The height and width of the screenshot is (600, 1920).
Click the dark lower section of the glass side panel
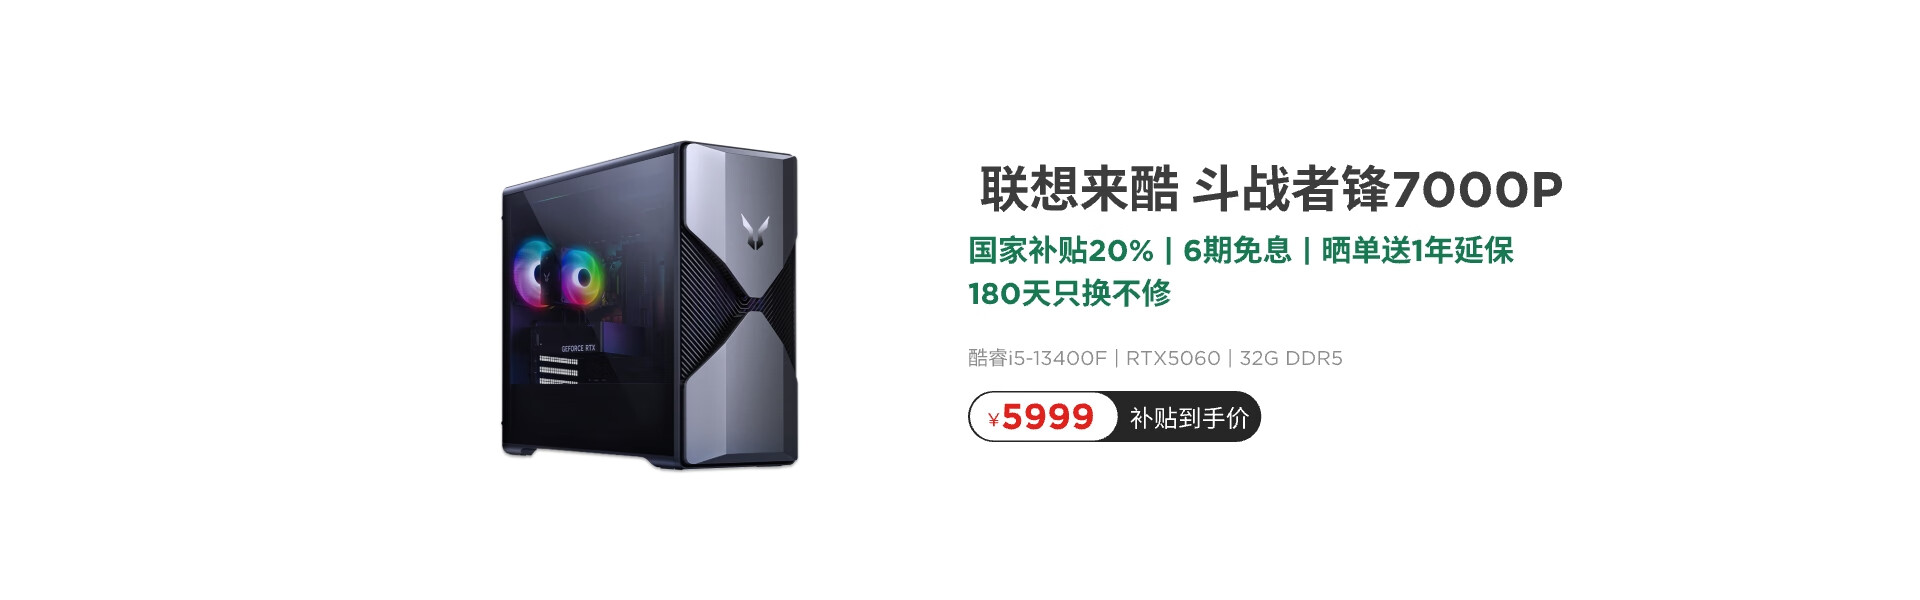pos(590,420)
